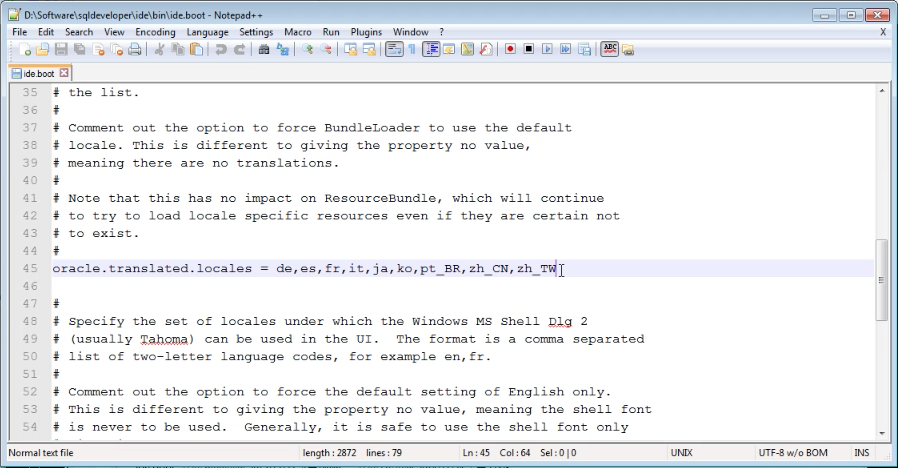The height and width of the screenshot is (468, 898).
Task: Click 'ResourceBundle' on line 41
Action: click(380, 198)
